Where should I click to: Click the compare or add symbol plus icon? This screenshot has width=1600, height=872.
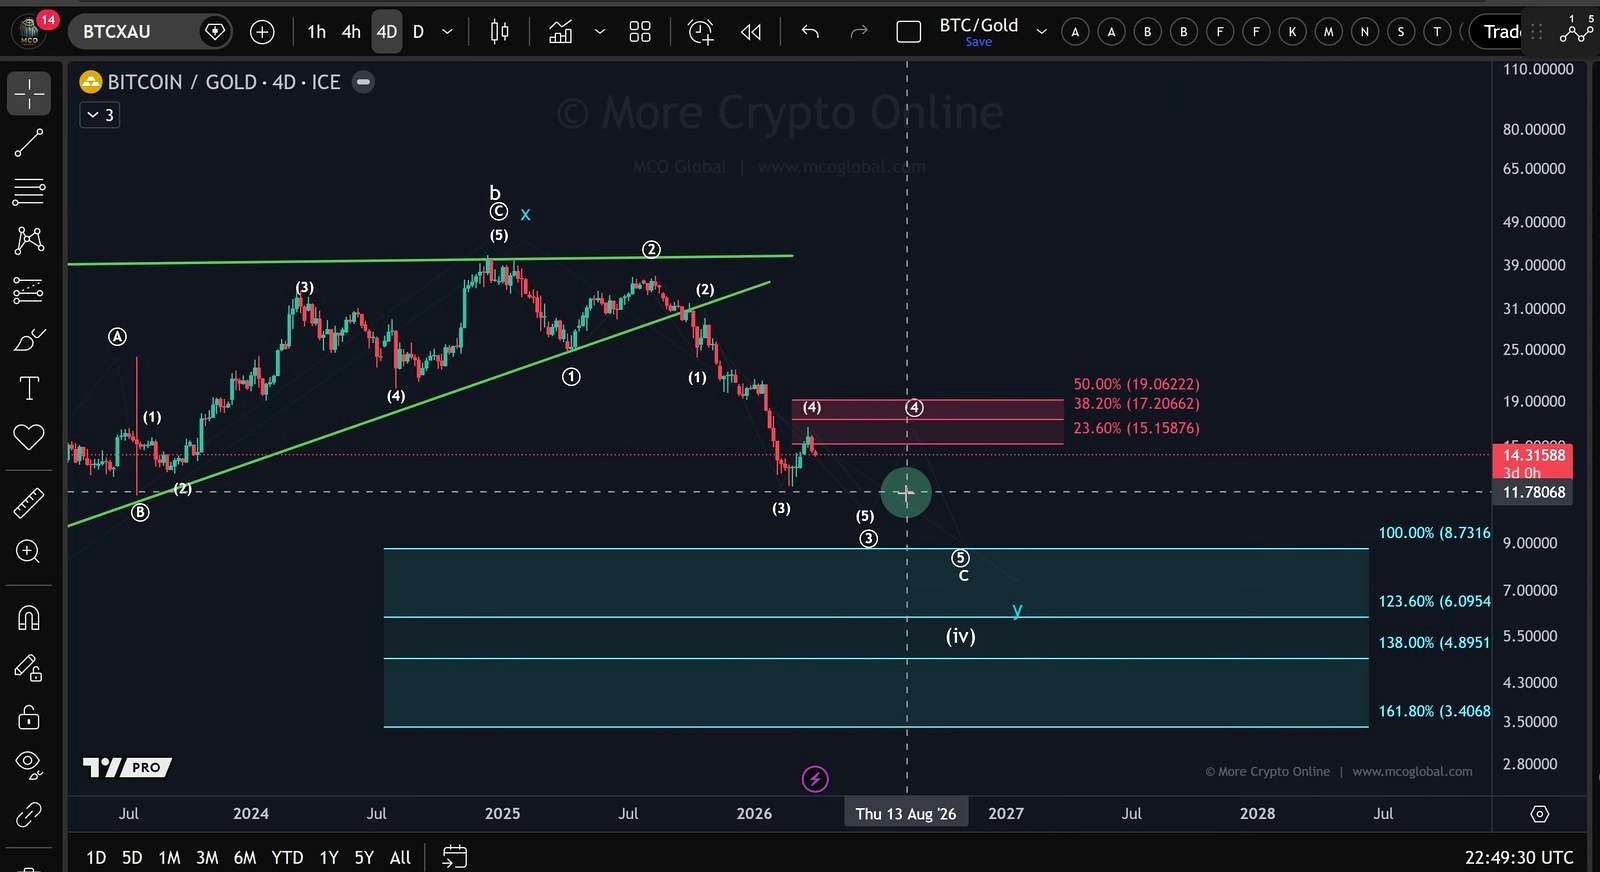262,32
